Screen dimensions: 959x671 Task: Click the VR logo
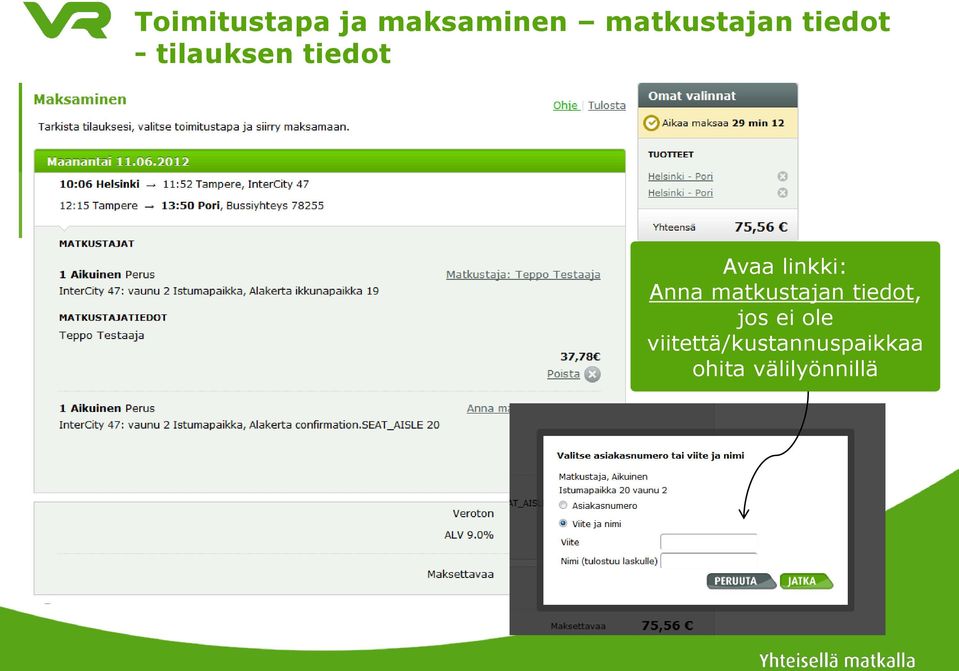[x=67, y=20]
